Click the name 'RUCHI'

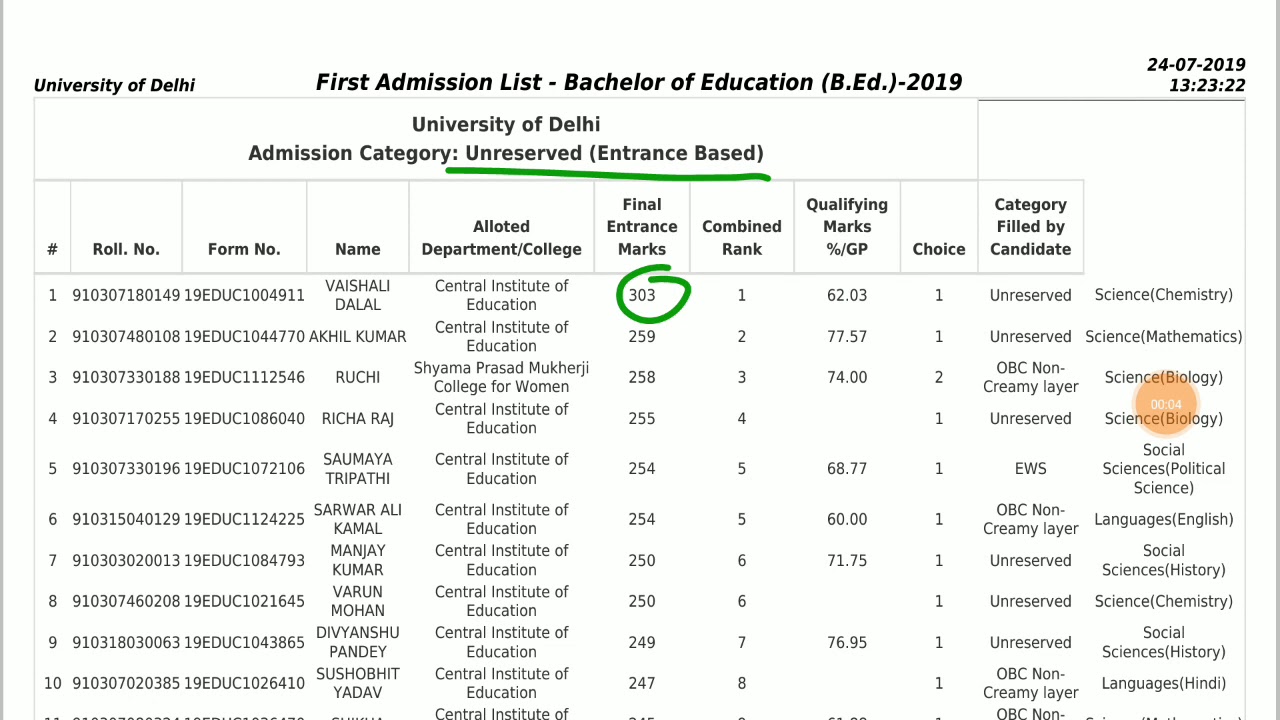pyautogui.click(x=358, y=378)
